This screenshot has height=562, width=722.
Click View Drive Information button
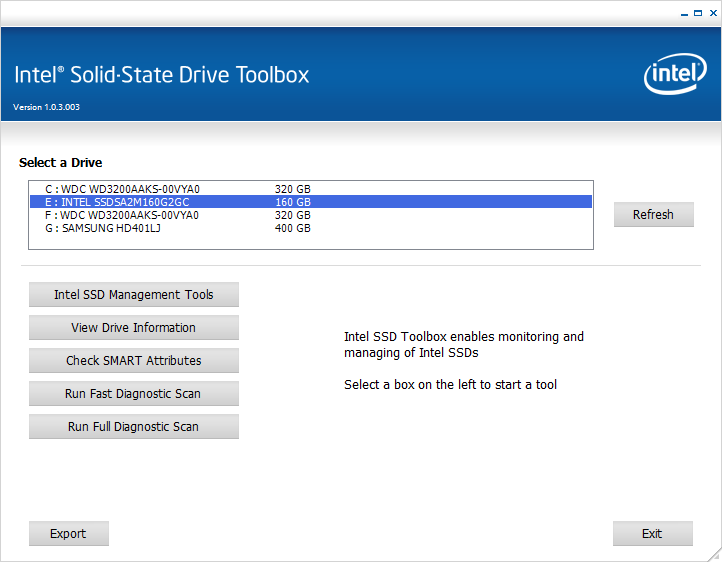[134, 328]
